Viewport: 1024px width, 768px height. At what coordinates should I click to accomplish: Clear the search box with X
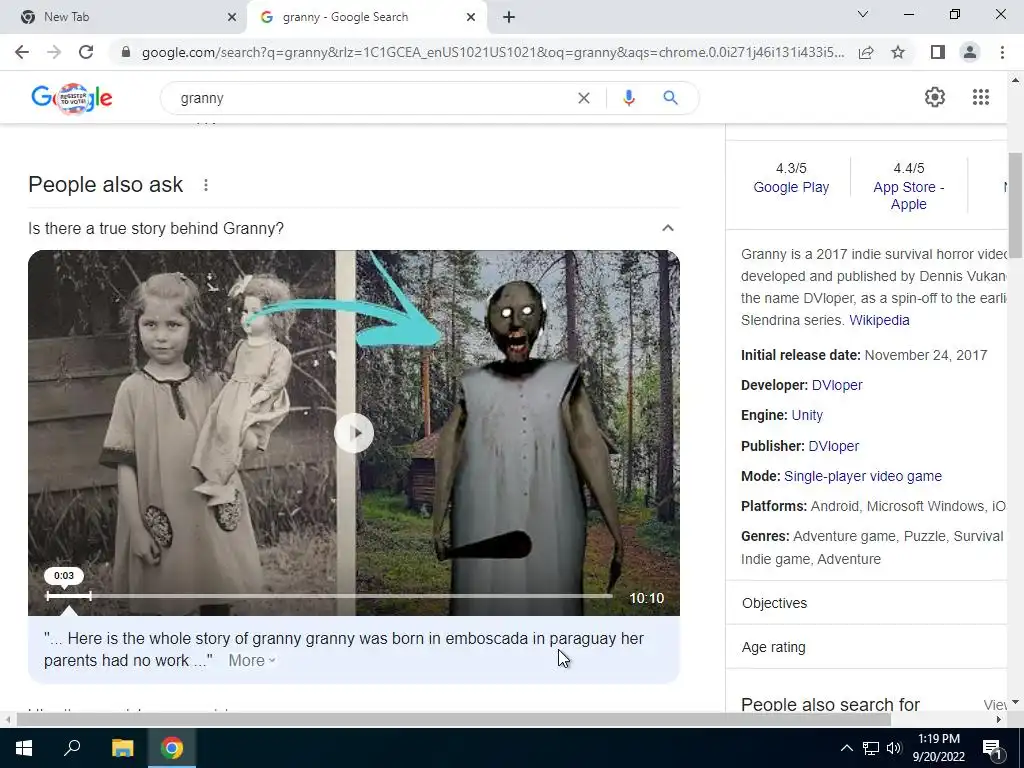pyautogui.click(x=584, y=98)
